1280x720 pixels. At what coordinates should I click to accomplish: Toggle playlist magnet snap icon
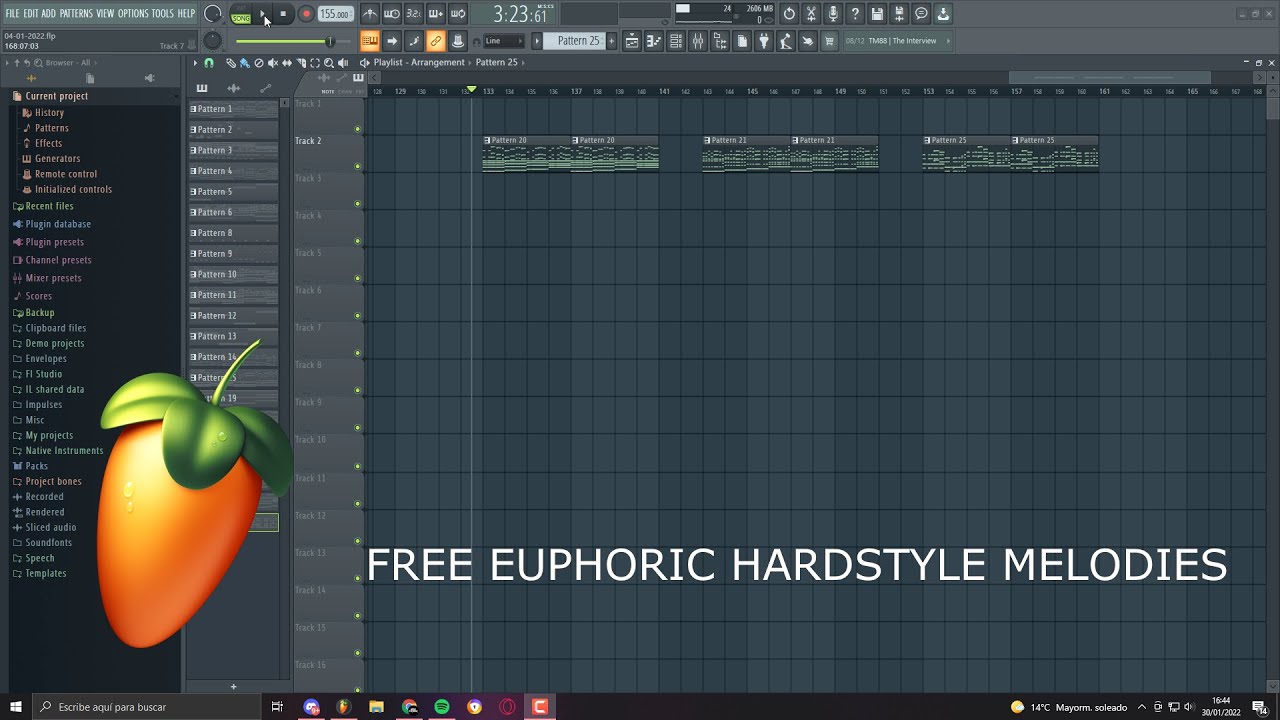point(209,63)
